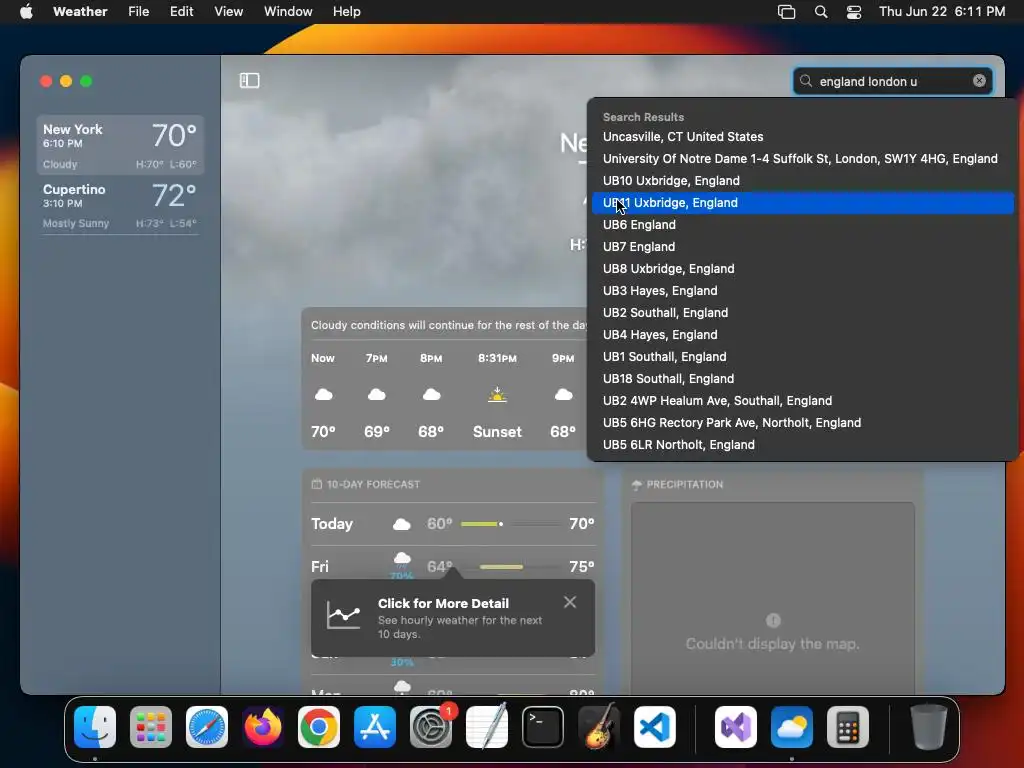Click the Sunset 8:31PM hourly entry
Image resolution: width=1024 pixels, height=768 pixels.
pyautogui.click(x=497, y=395)
